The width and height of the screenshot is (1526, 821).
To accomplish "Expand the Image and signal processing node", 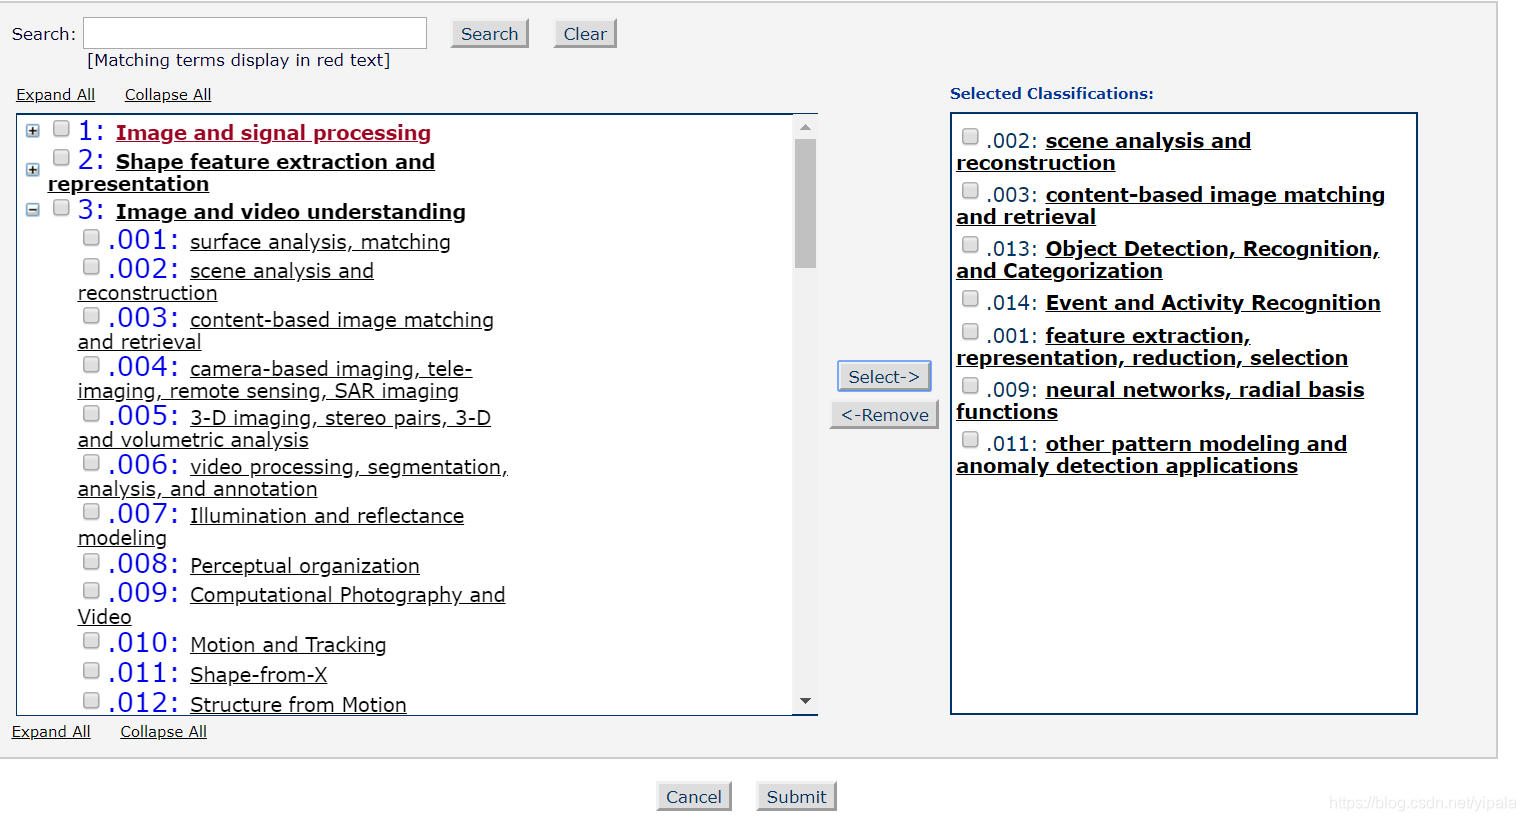I will point(33,131).
